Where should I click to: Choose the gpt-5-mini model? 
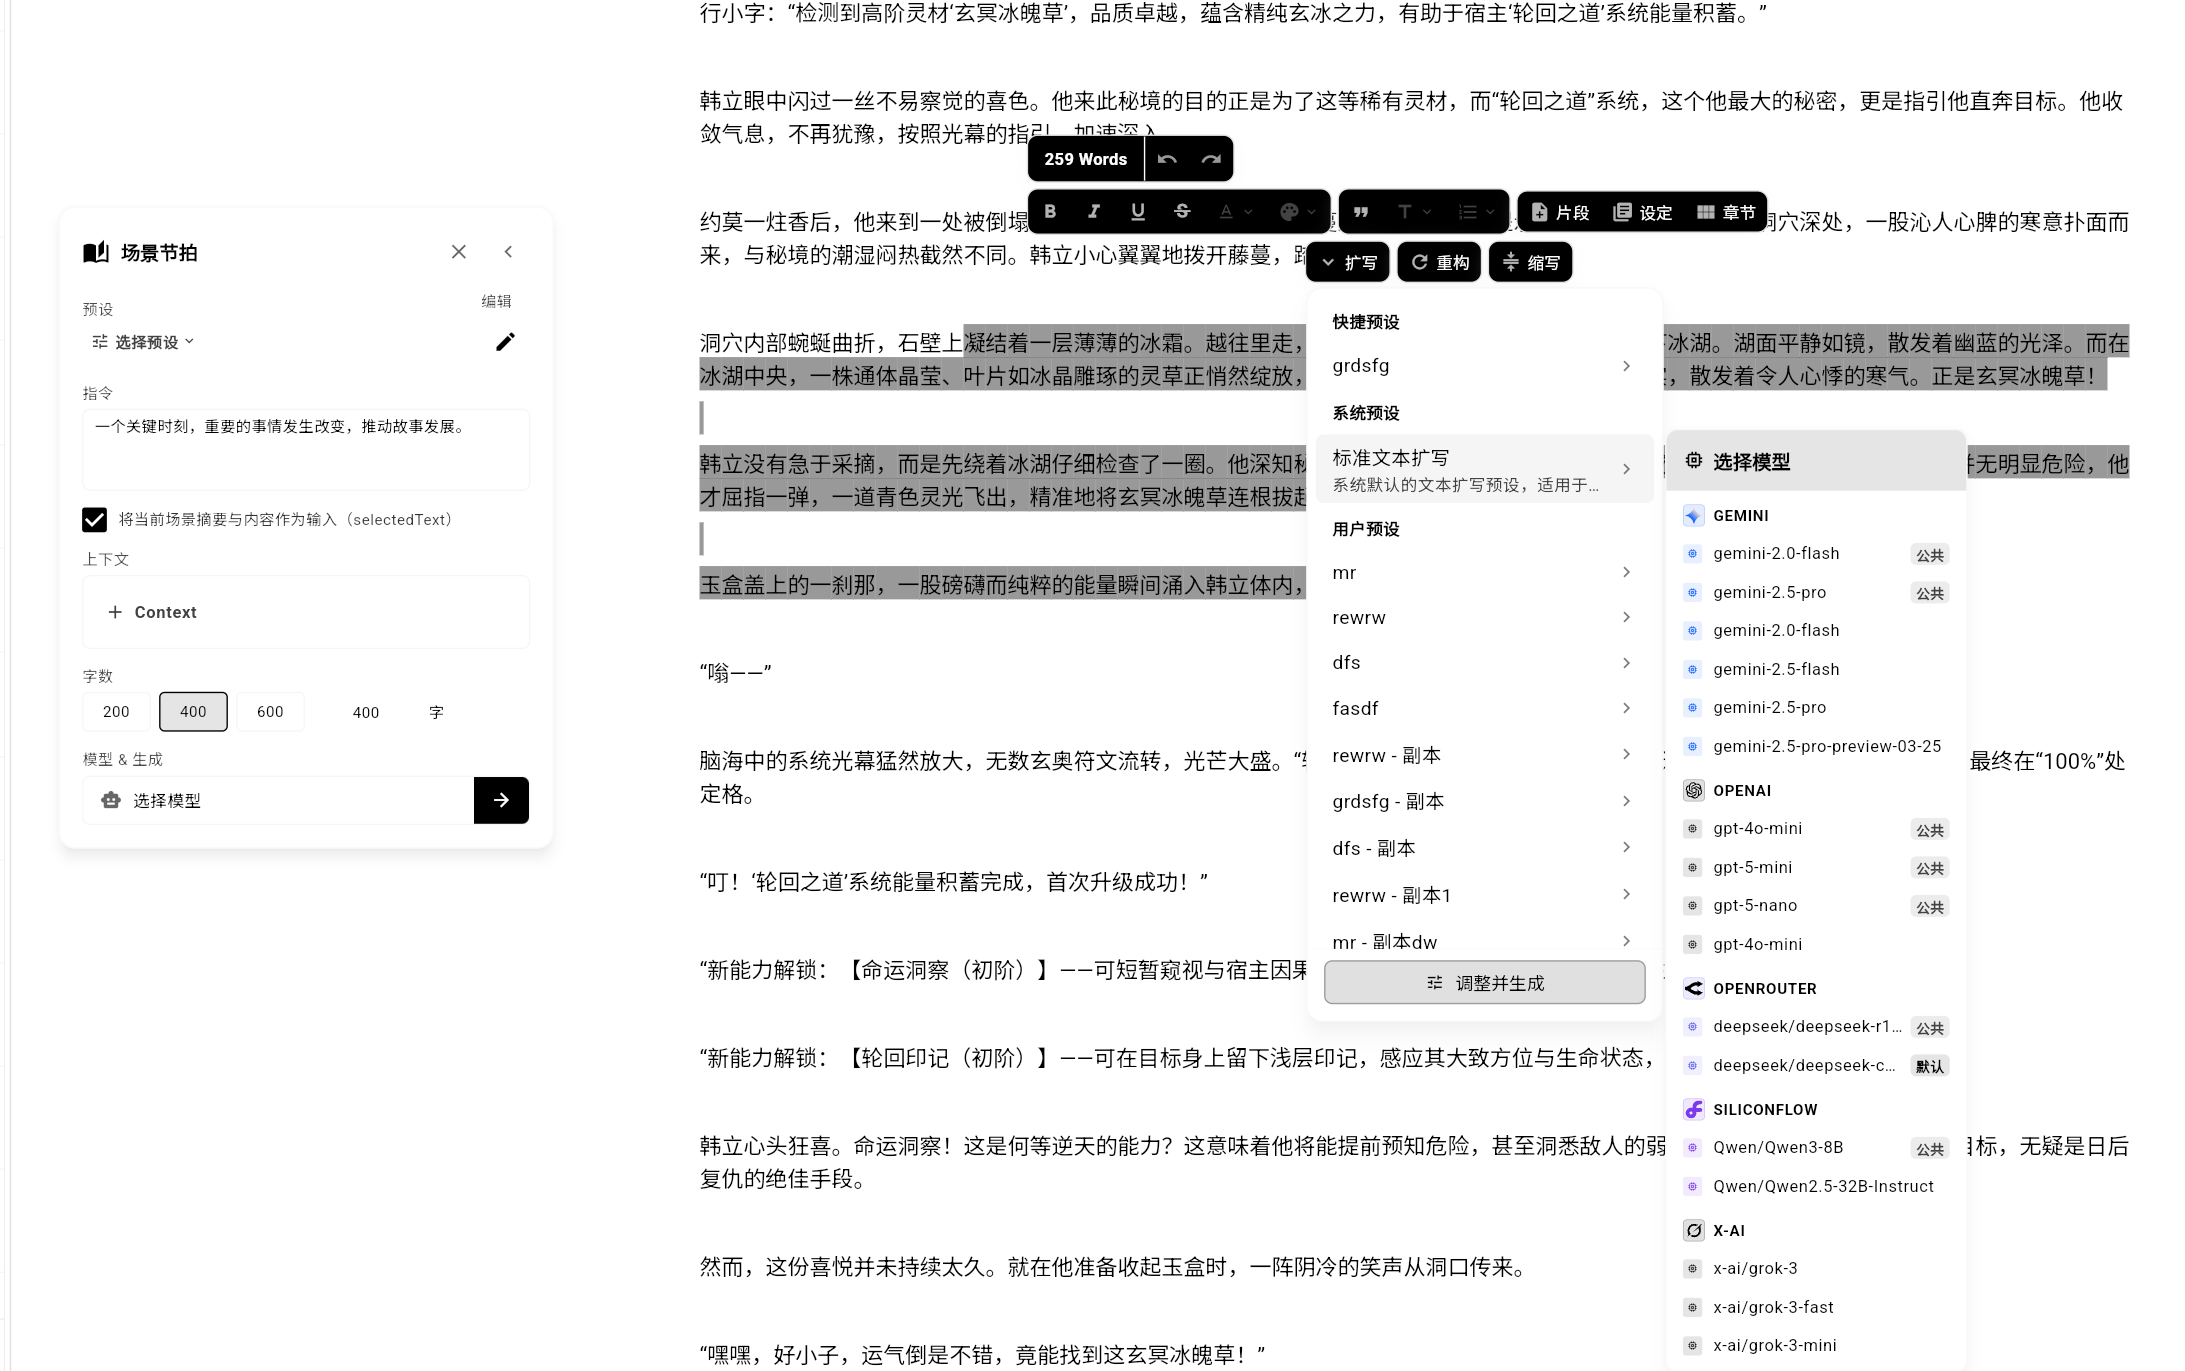click(1815, 868)
